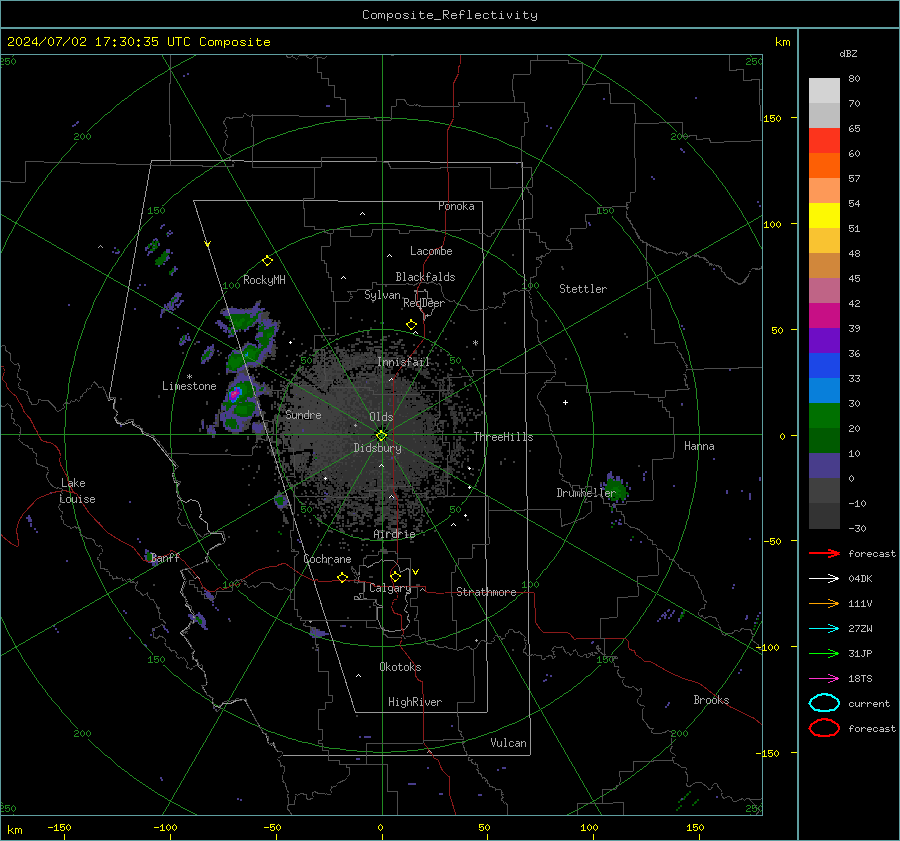Click the white 04DK arrow icon

(824, 578)
